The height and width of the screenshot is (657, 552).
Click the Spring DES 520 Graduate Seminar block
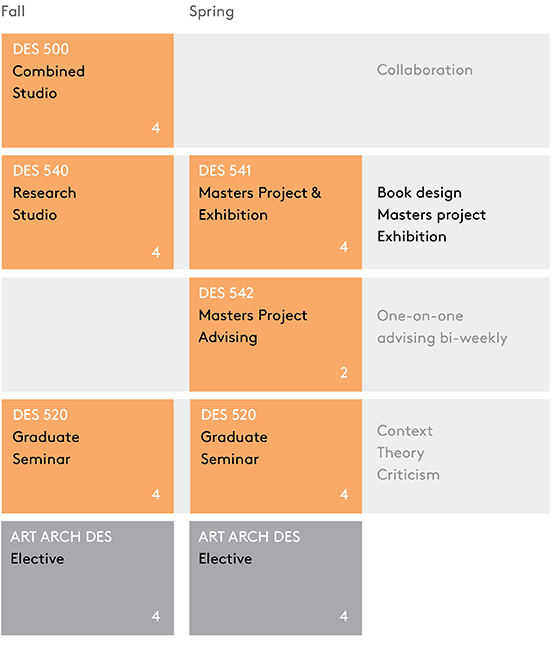click(x=276, y=456)
